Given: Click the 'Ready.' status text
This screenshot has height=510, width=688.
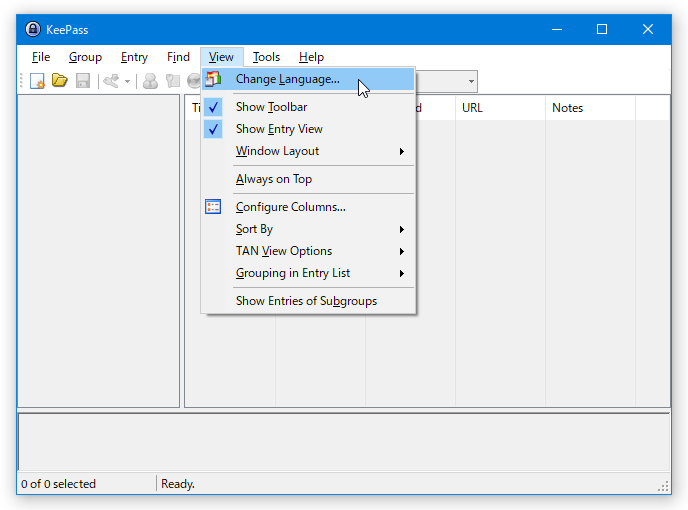Looking at the screenshot, I should coord(178,484).
